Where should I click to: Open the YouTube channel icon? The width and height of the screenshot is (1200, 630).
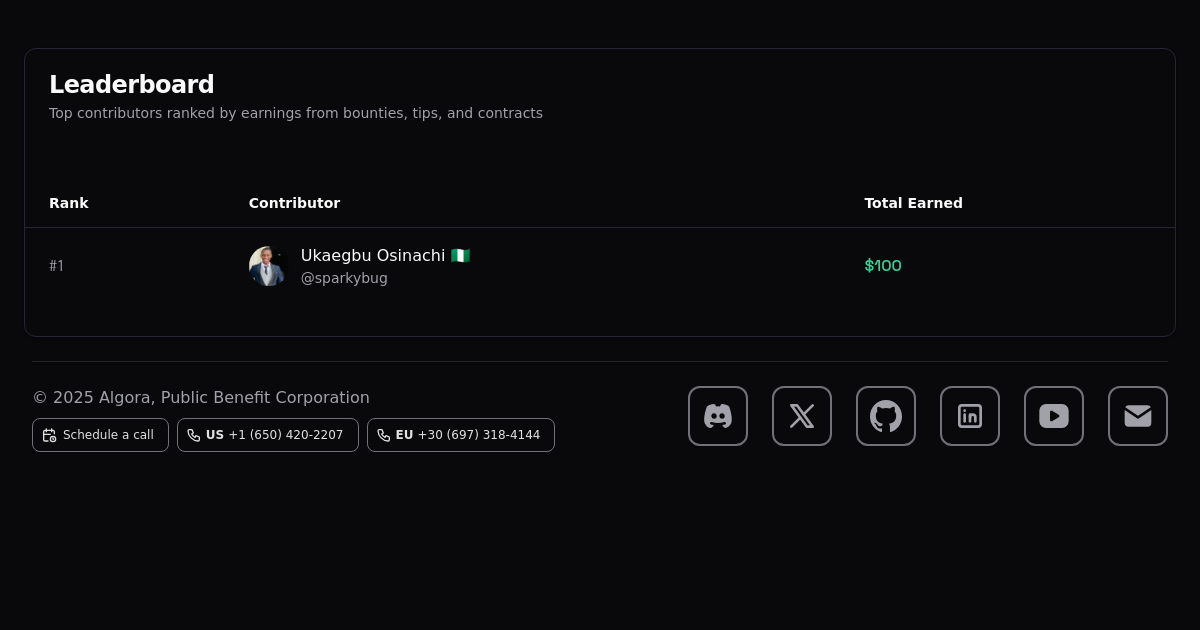[x=1054, y=416]
